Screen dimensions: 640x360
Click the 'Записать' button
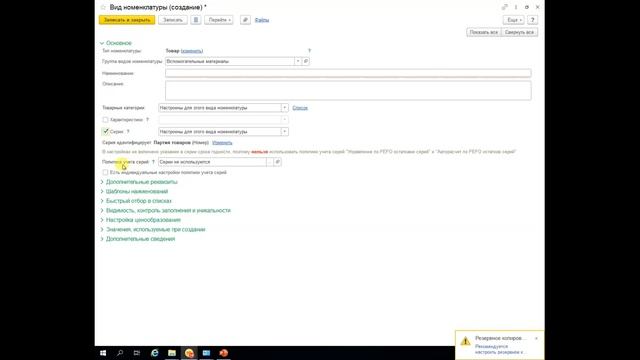pos(173,20)
